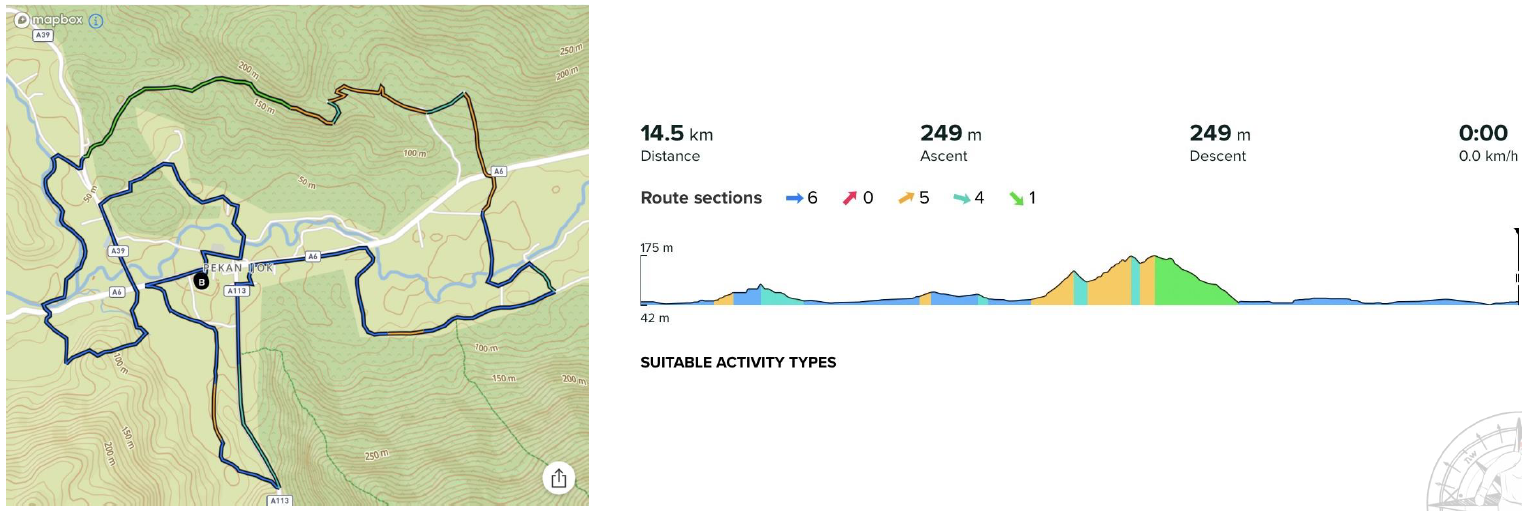Select the blue flat sections arrow icon
Viewport: 1522px width, 511px height.
795,198
